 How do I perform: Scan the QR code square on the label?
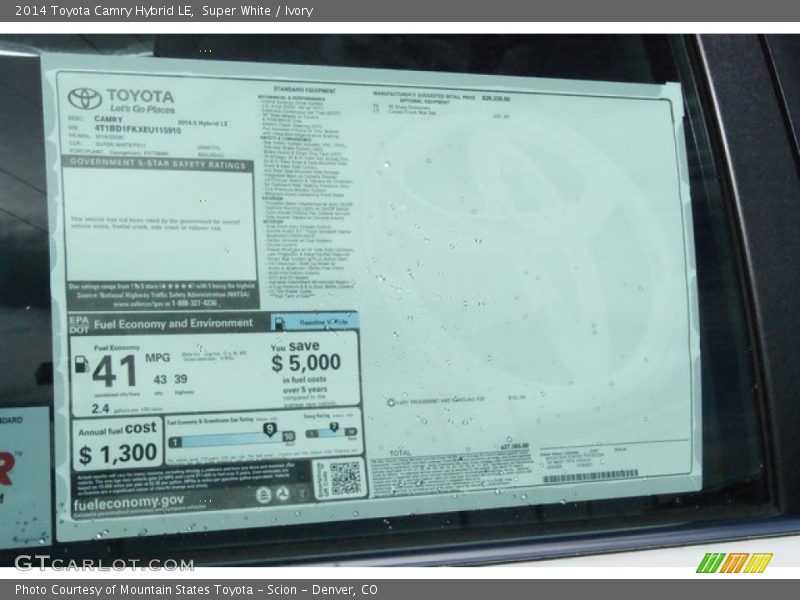point(344,478)
